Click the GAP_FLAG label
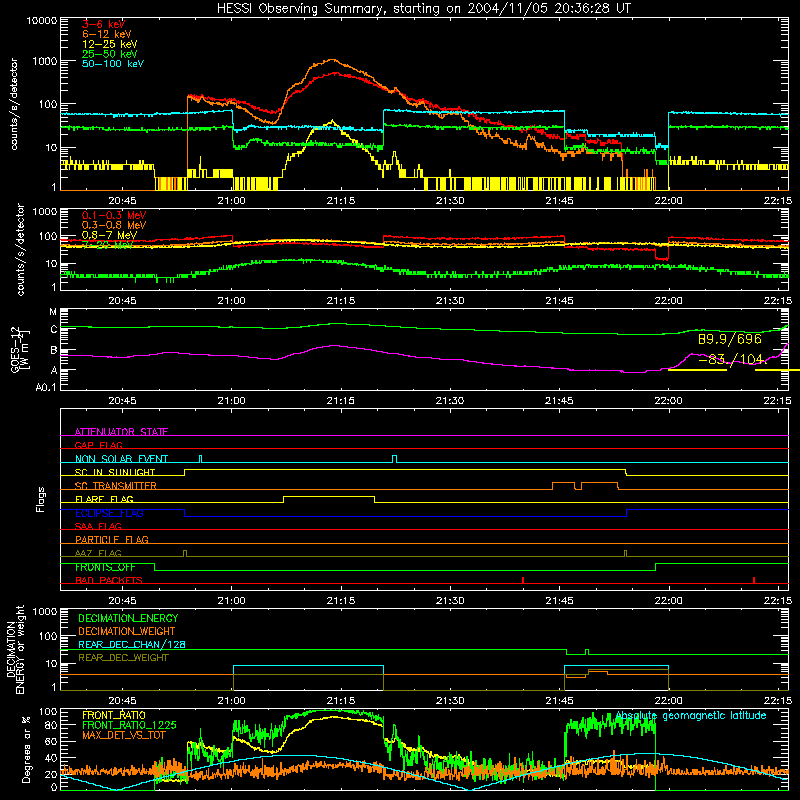Screen dimensions: 800x800 [98, 445]
